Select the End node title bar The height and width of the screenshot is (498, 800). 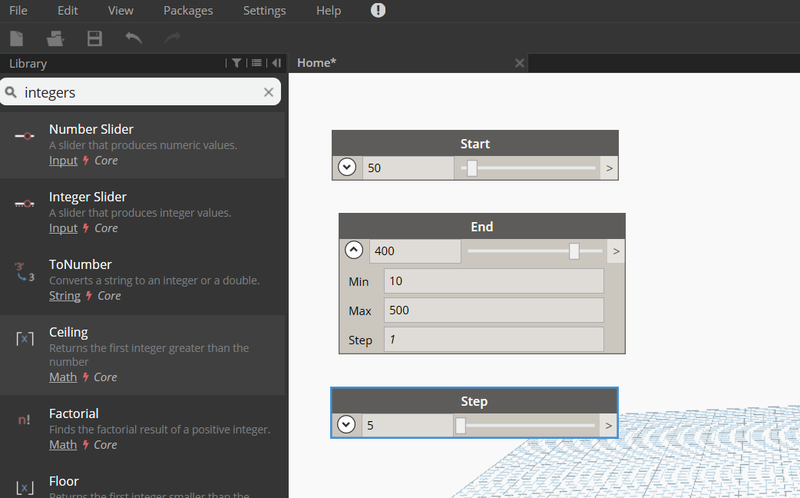pyautogui.click(x=482, y=227)
